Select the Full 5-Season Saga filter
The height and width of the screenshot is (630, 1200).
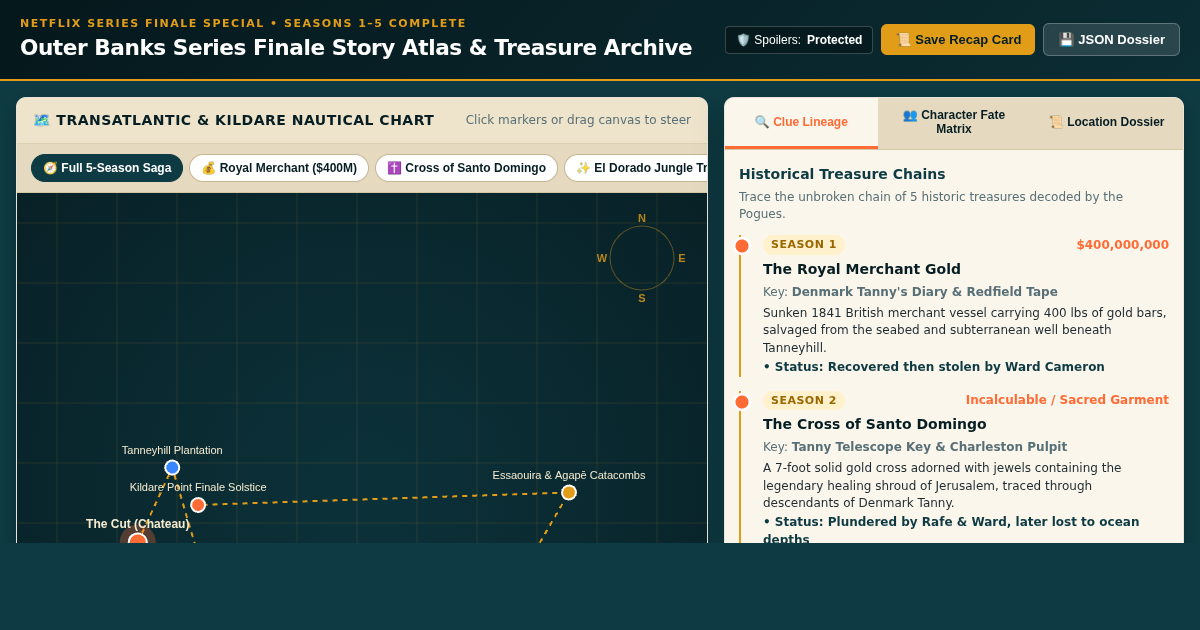[107, 168]
